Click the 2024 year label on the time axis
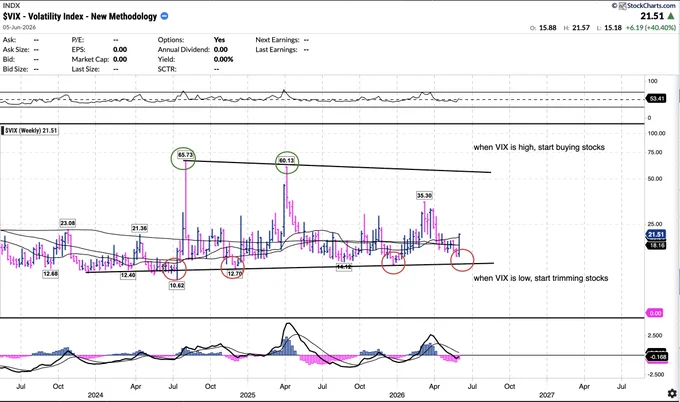The height and width of the screenshot is (402, 680). click(95, 395)
